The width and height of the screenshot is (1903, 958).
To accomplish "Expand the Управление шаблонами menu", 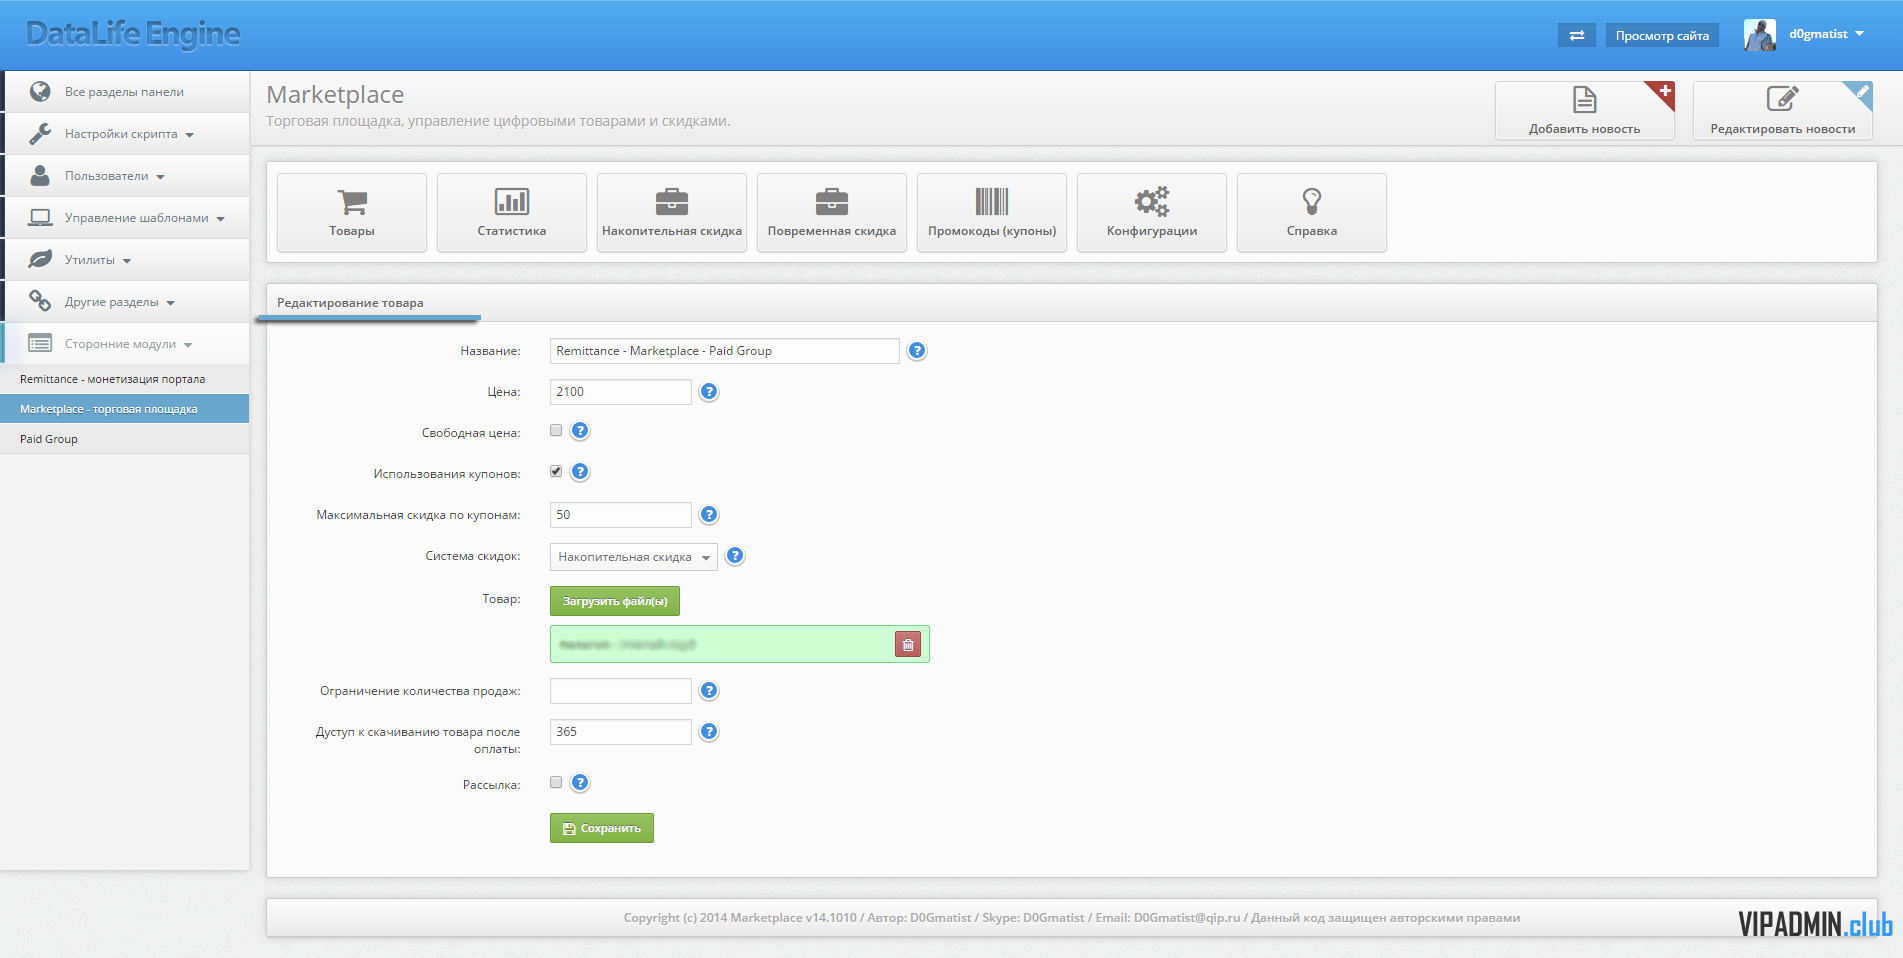I will 126,218.
